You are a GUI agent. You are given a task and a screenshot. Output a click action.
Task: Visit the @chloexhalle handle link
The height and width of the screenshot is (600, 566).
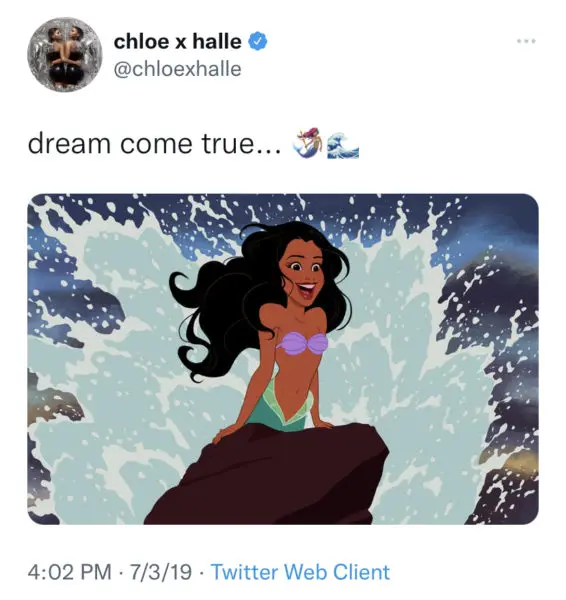178,69
